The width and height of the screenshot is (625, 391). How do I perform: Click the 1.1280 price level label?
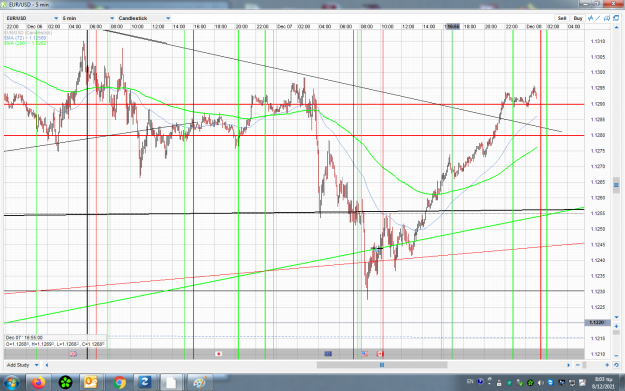[x=598, y=136]
